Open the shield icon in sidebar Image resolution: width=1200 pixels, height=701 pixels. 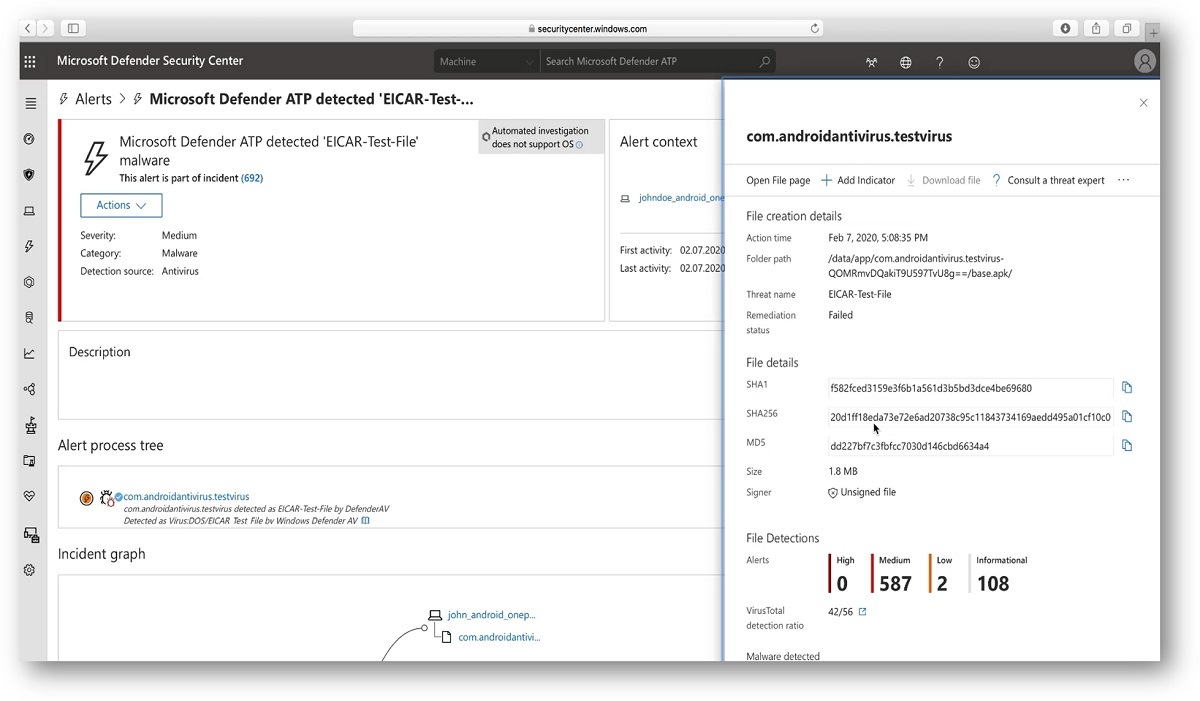(x=29, y=175)
